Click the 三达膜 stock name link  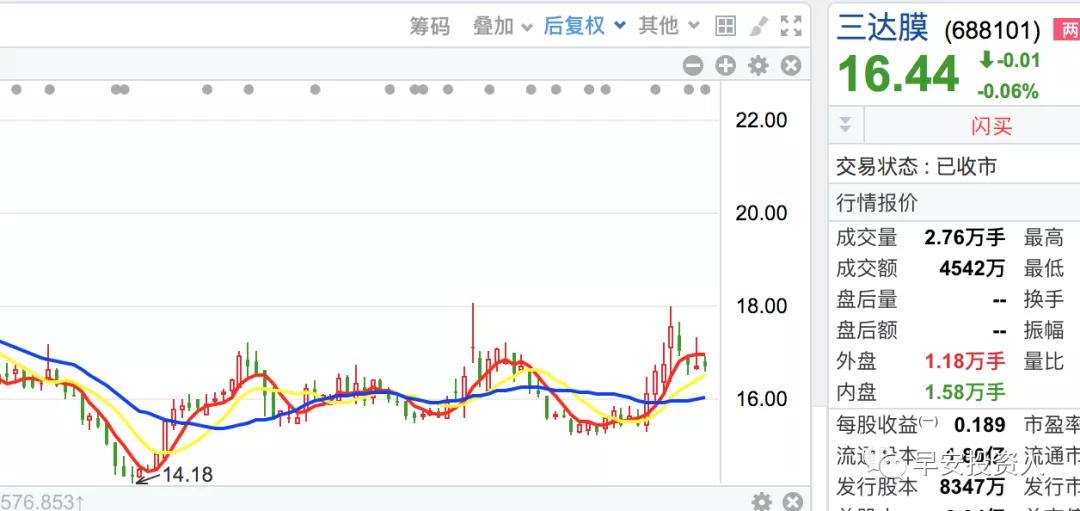[883, 27]
